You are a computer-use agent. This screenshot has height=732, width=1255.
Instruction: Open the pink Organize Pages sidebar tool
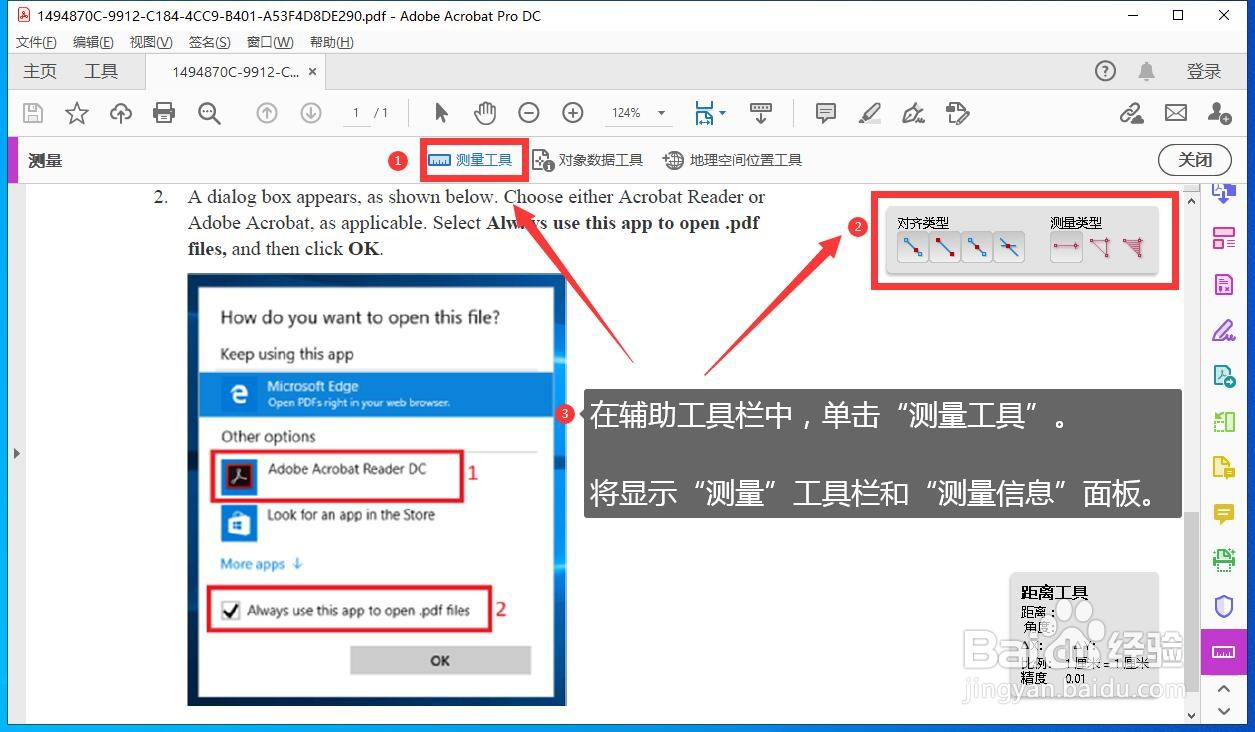pos(1224,238)
